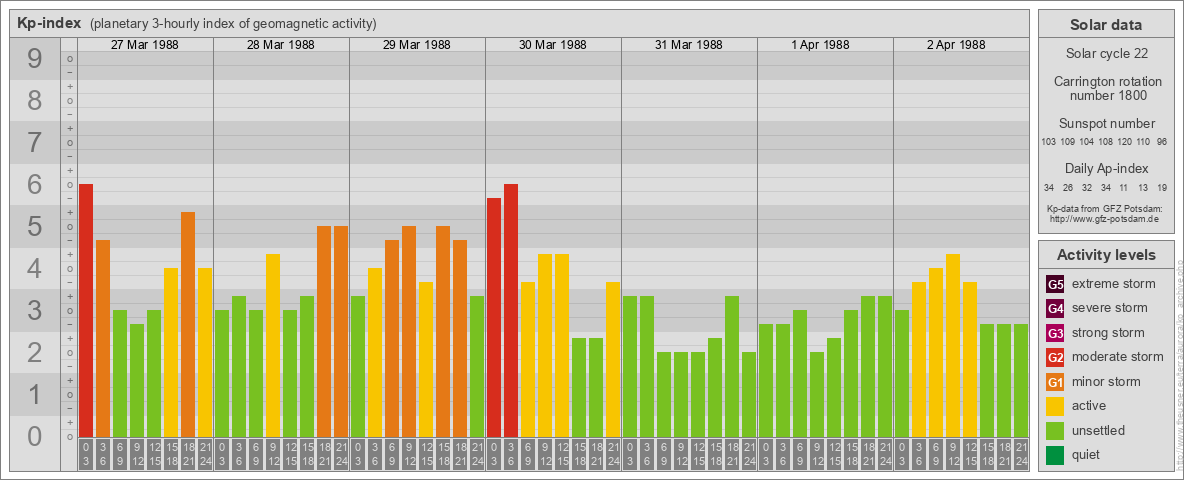Screen dimensions: 1184x480
Task: Click the green 0-3h bar on 31 Mar
Action: 630,367
